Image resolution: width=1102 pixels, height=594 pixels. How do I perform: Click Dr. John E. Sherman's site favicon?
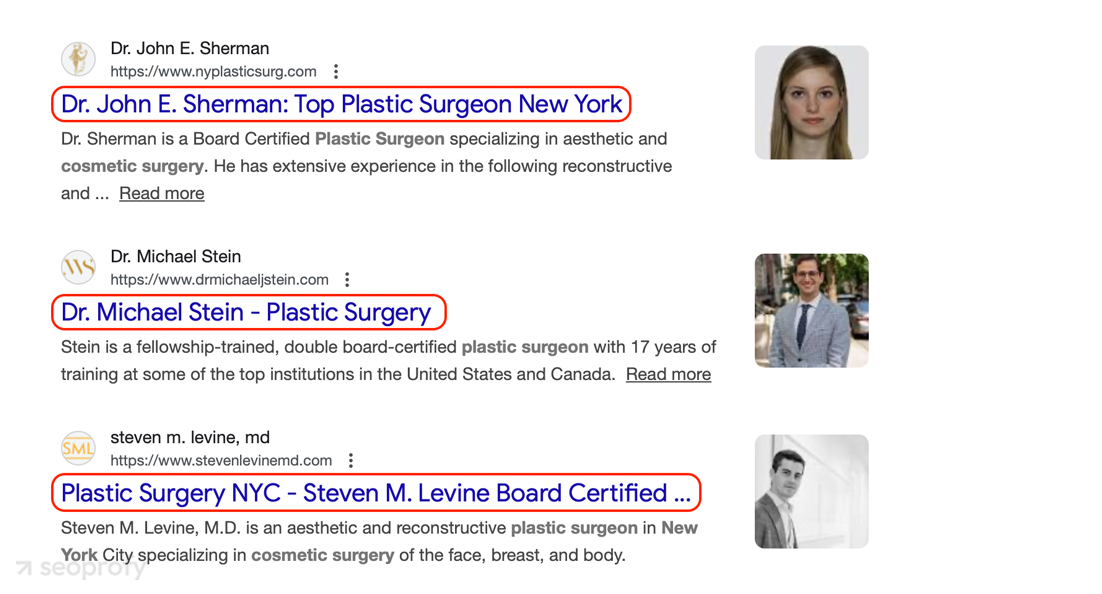78,59
